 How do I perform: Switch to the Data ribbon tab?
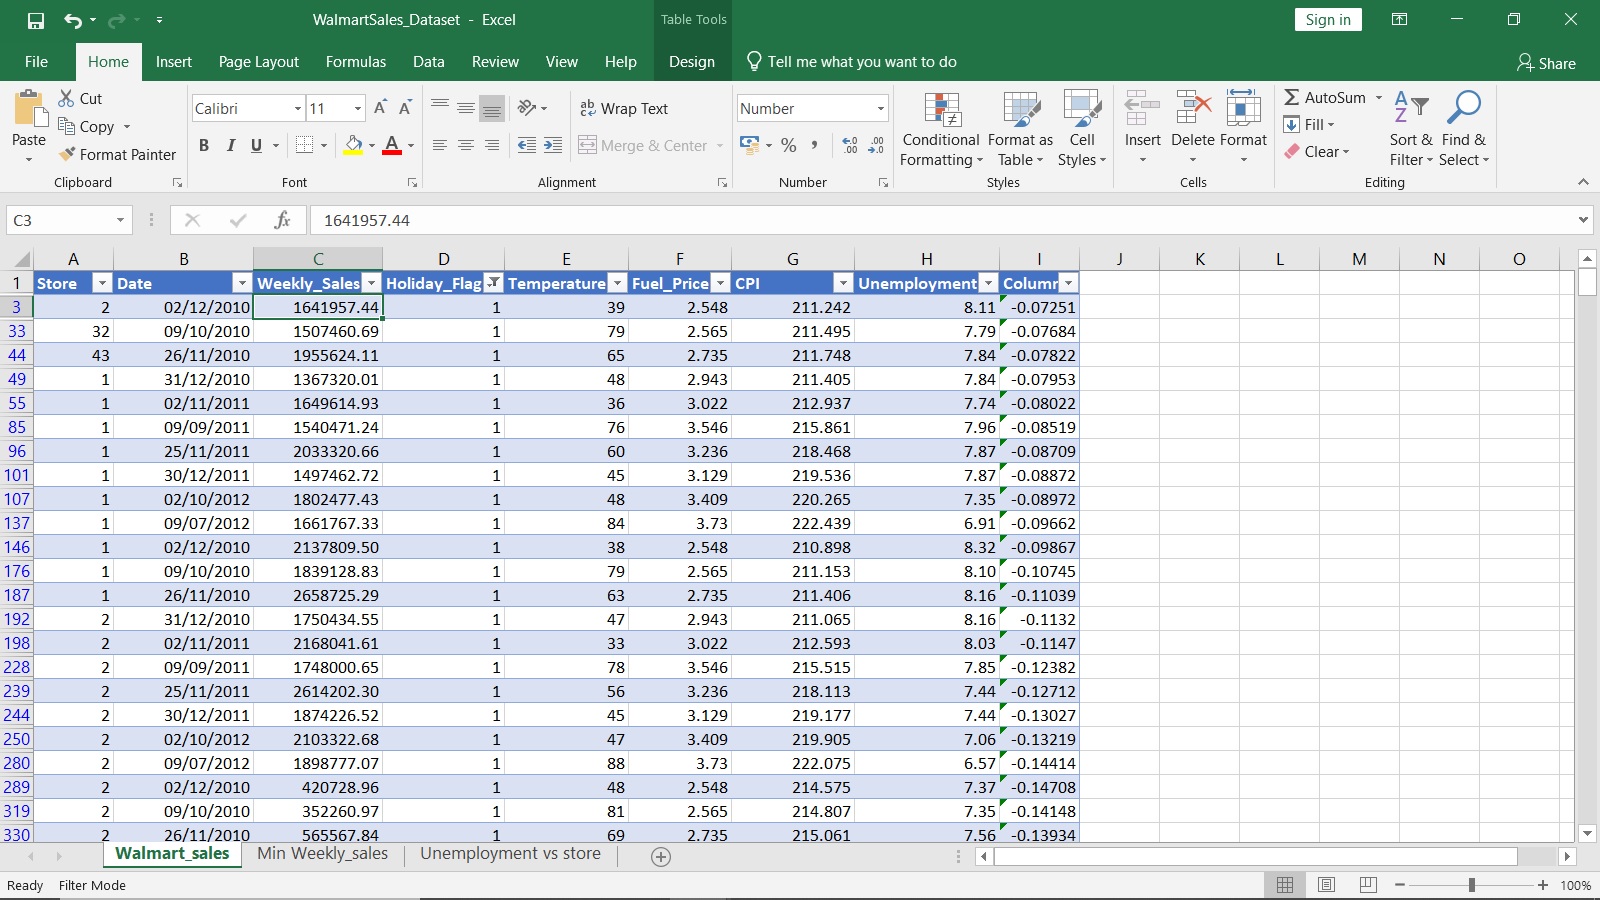[428, 62]
